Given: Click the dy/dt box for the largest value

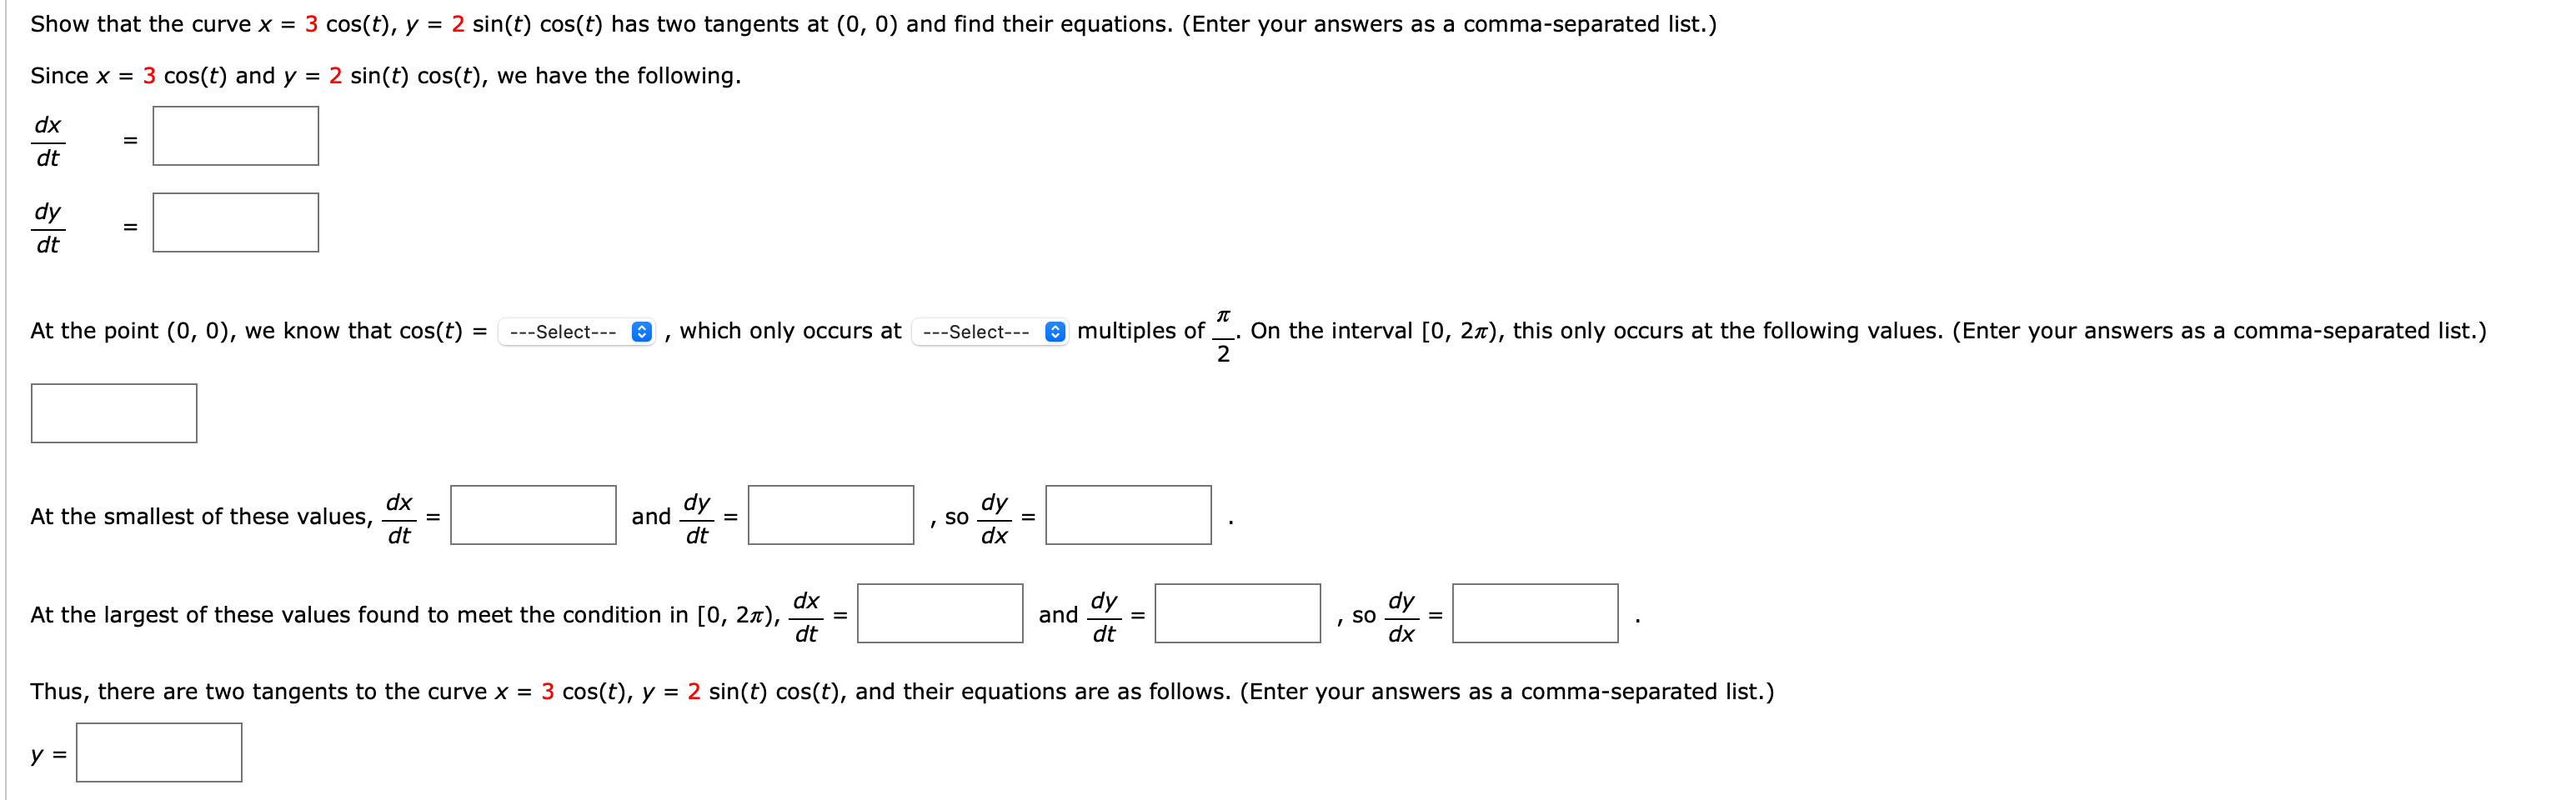Looking at the screenshot, I should coord(1237,615).
